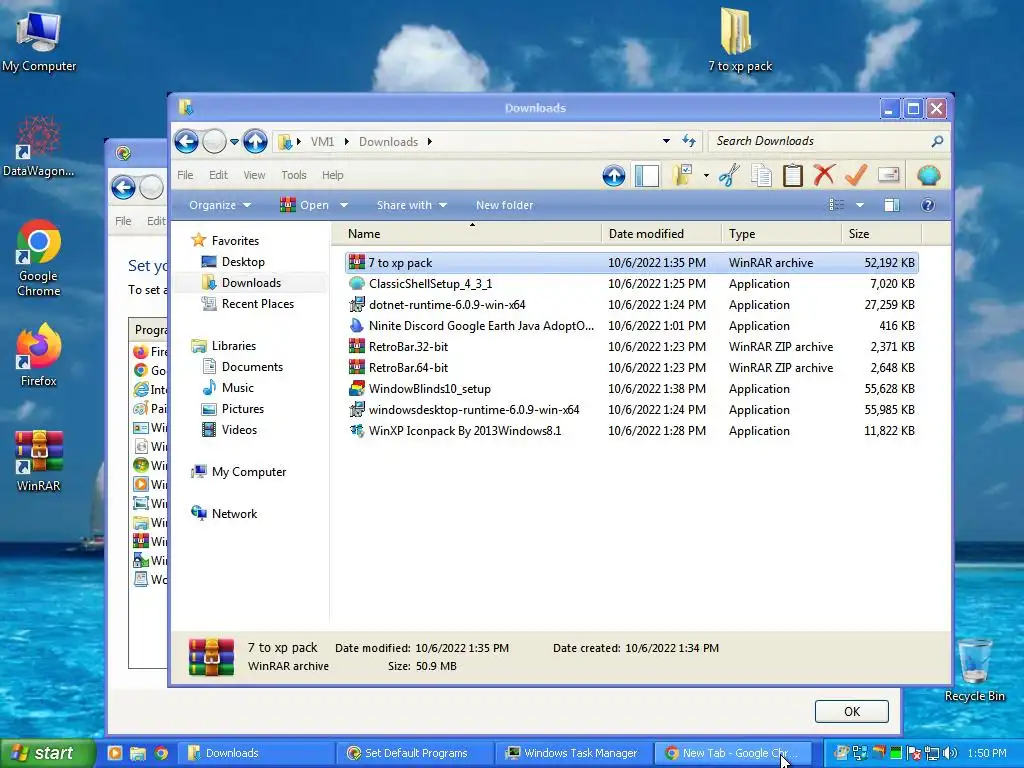Viewport: 1024px width, 768px height.
Task: Click the Up folder arrow beside address bar
Action: 255,141
